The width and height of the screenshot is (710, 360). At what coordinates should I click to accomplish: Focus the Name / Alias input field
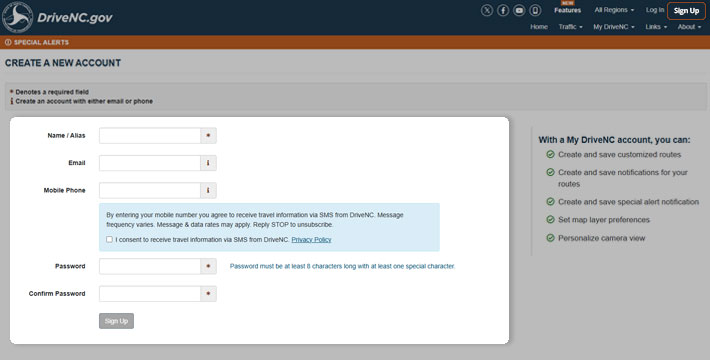(x=150, y=135)
